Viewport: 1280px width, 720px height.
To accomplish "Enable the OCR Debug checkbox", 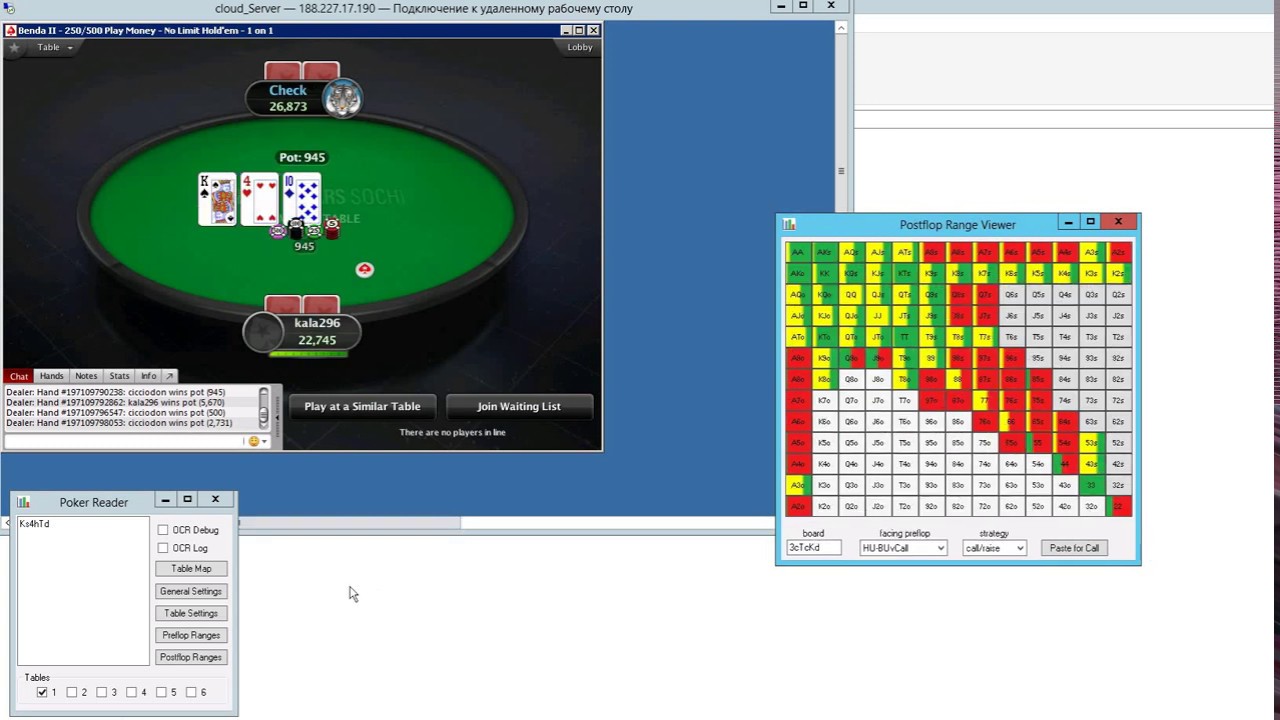I will pos(163,530).
